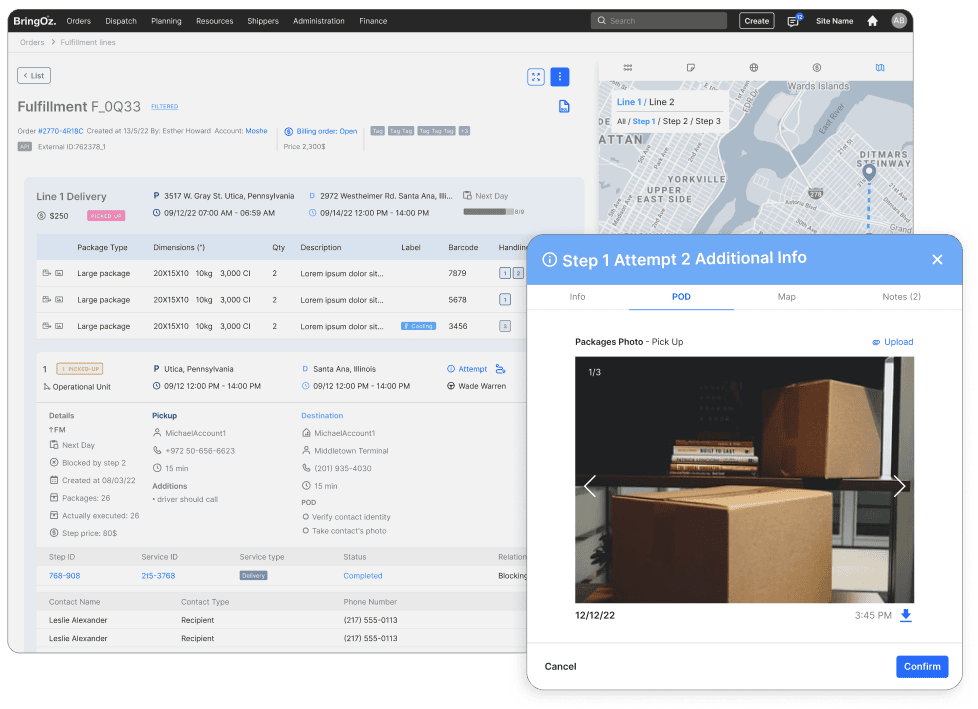The width and height of the screenshot is (978, 709).
Task: Open the notes icon in map panel
Action: pos(690,67)
